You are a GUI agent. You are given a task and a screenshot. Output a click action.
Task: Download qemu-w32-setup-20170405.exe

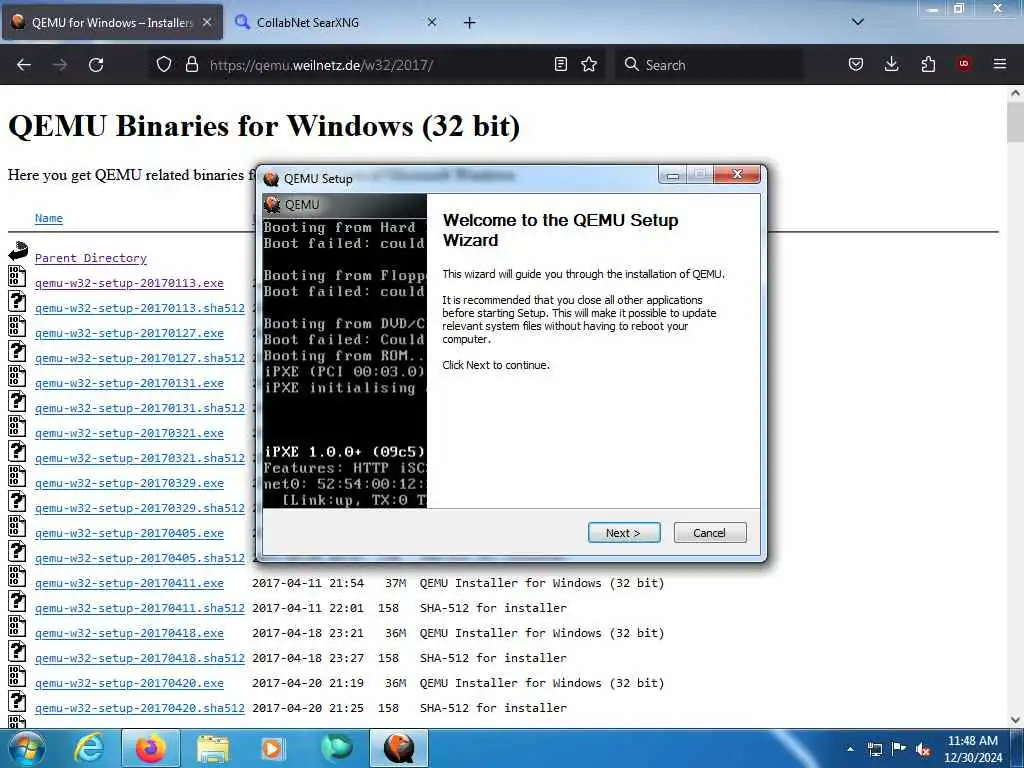click(x=129, y=533)
